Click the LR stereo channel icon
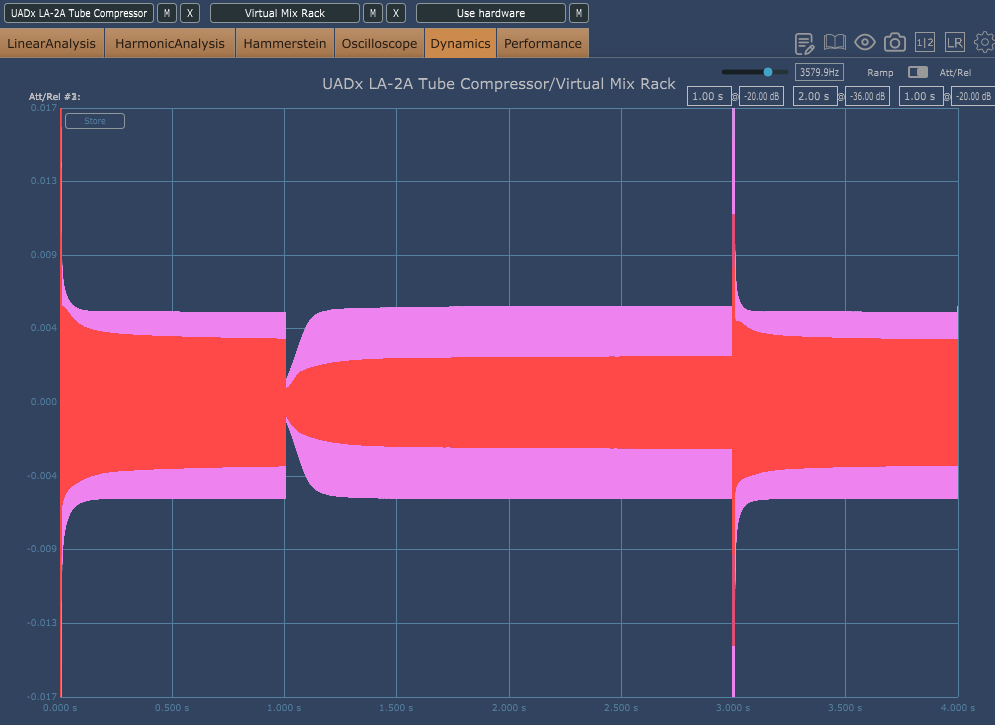This screenshot has height=725, width=995. (954, 42)
